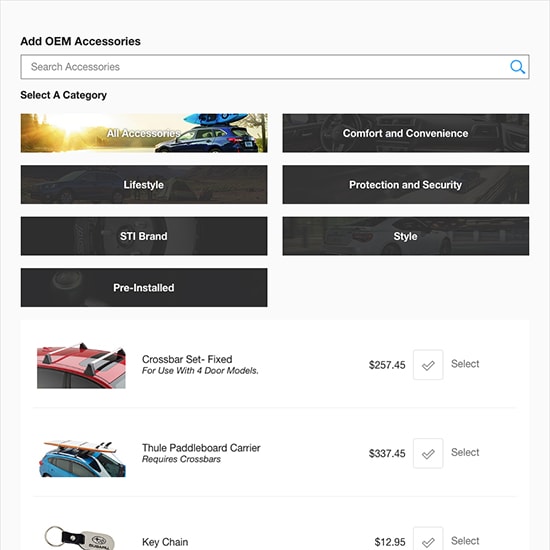Select the STI Brand category
Viewport: 550px width, 550px height.
pos(144,236)
